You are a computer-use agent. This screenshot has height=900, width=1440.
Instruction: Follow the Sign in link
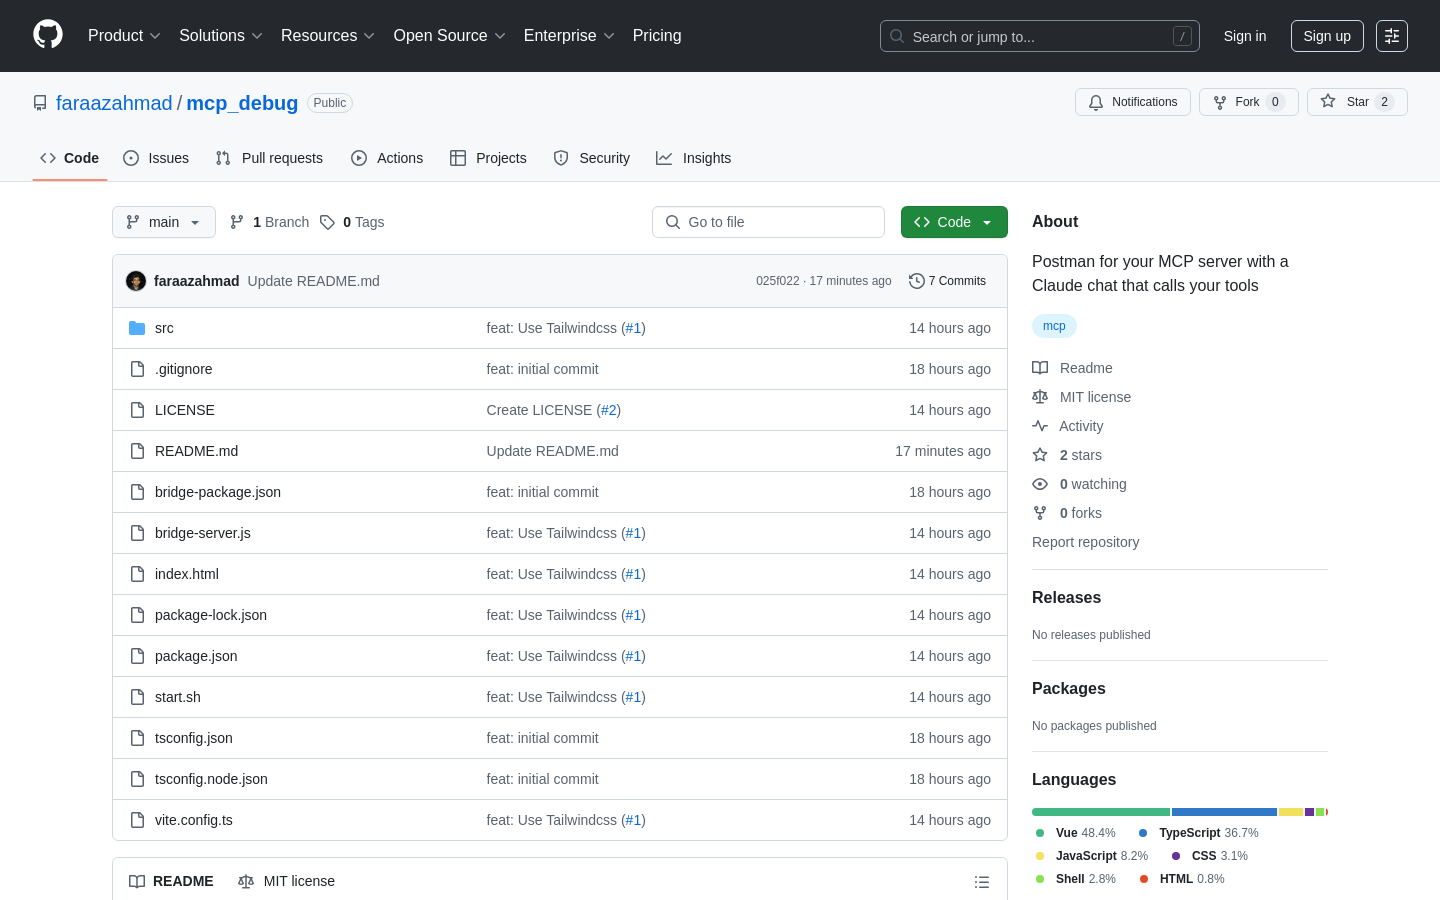[x=1245, y=36]
